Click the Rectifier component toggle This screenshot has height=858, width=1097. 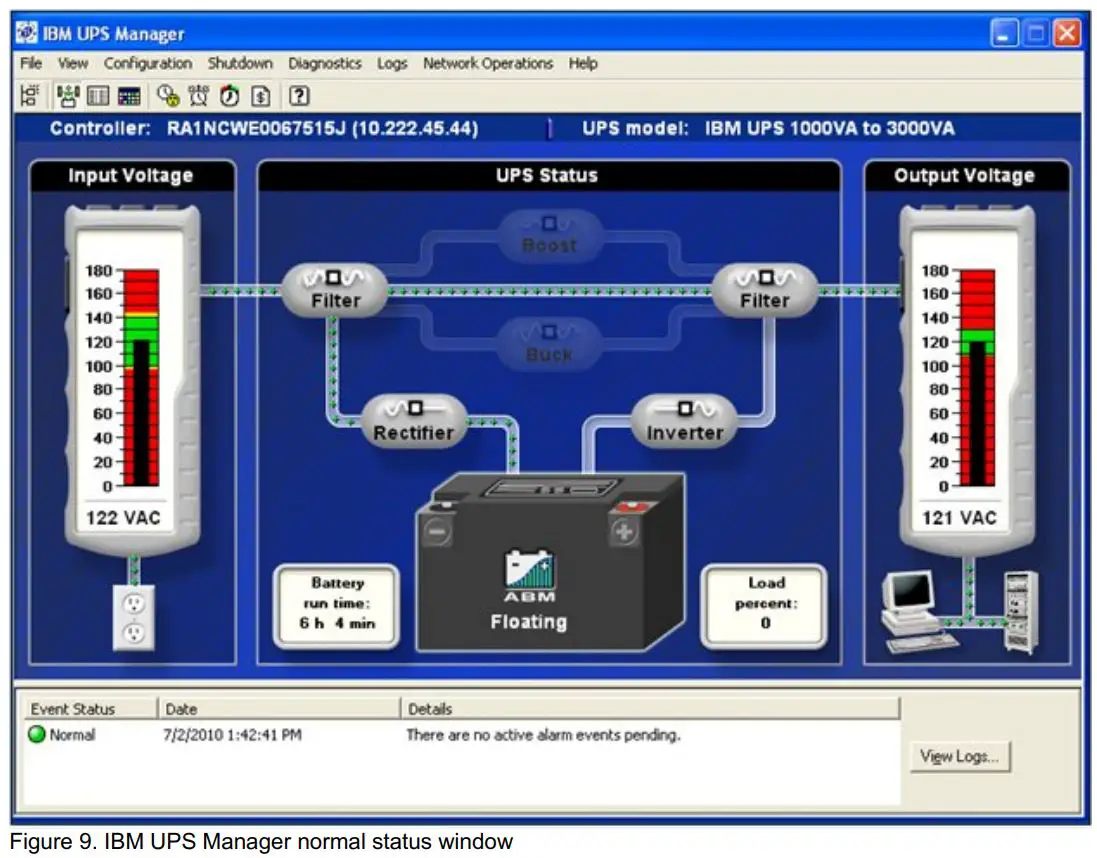point(415,419)
